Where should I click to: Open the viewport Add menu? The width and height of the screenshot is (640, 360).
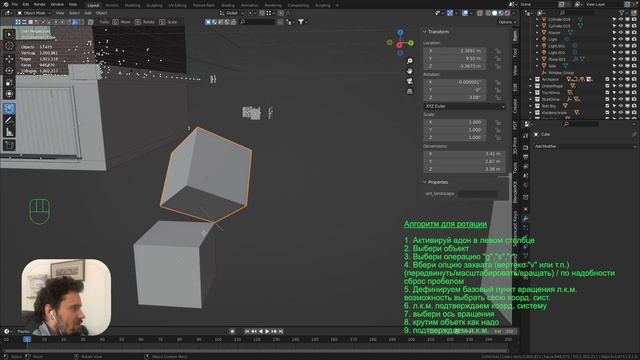(x=88, y=13)
